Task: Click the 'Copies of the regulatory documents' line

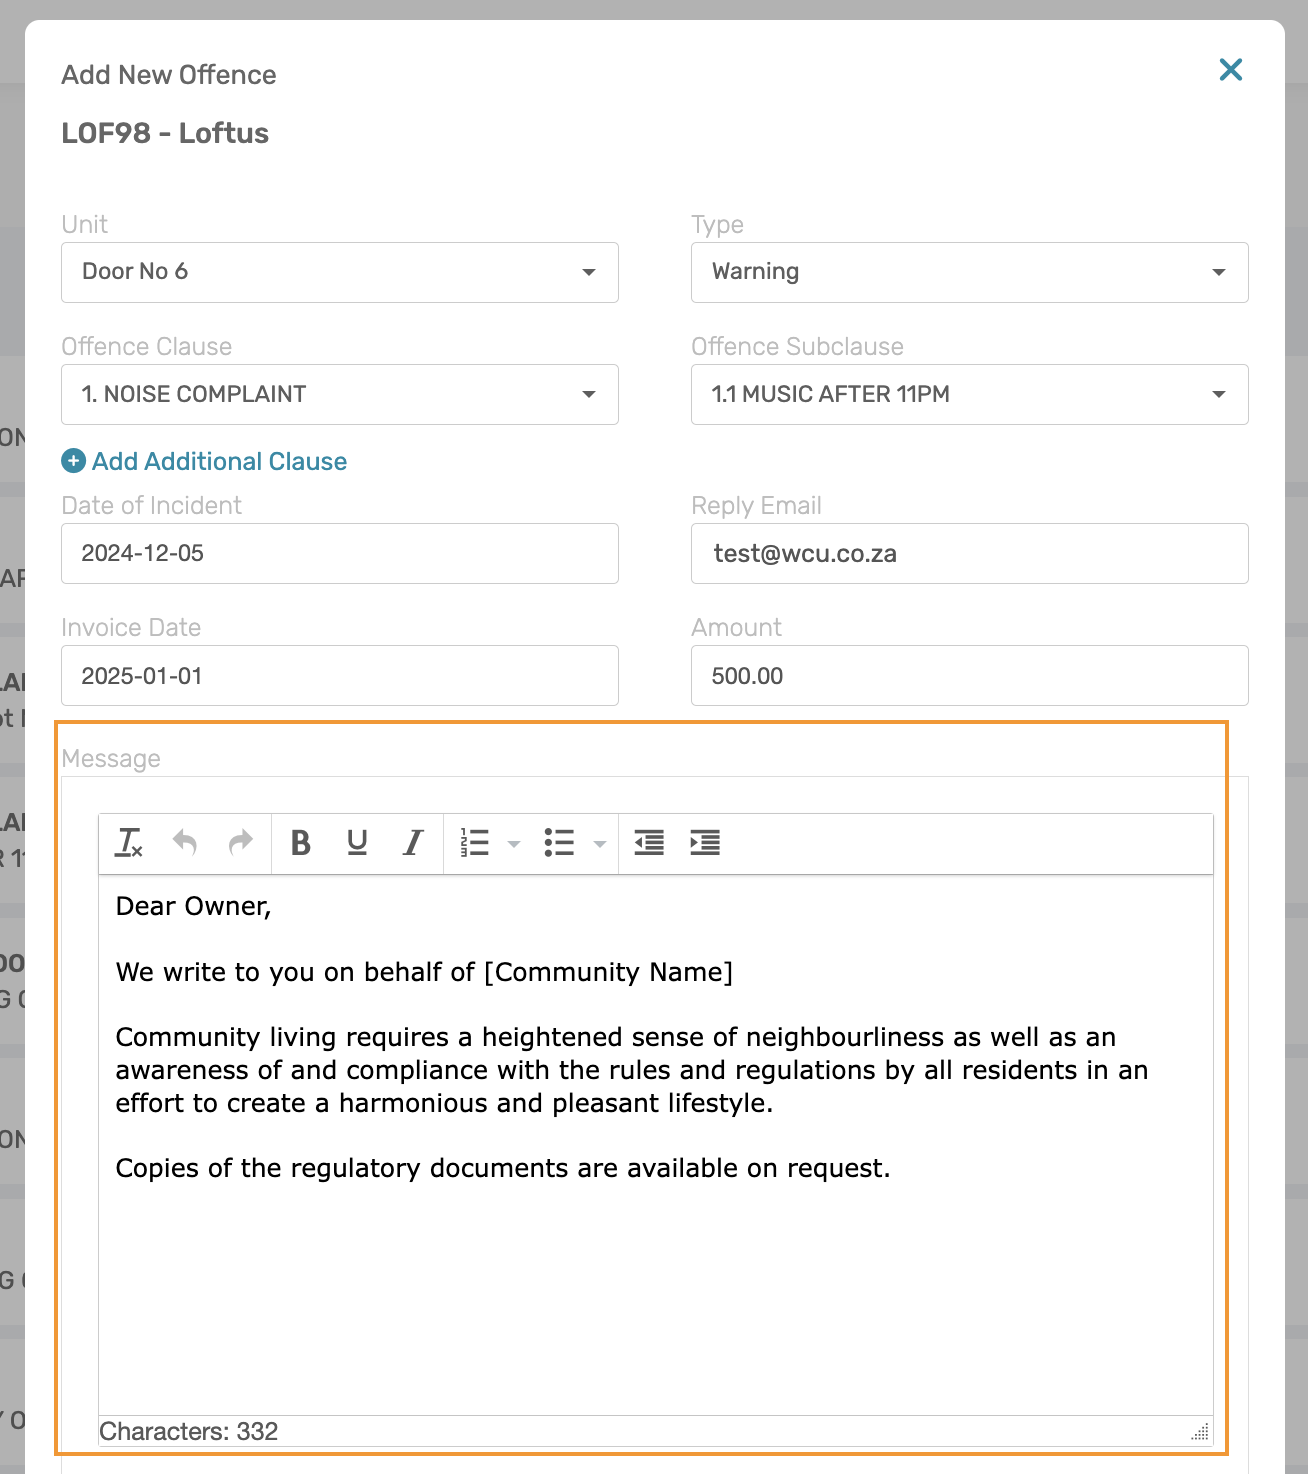Action: pyautogui.click(x=503, y=1168)
